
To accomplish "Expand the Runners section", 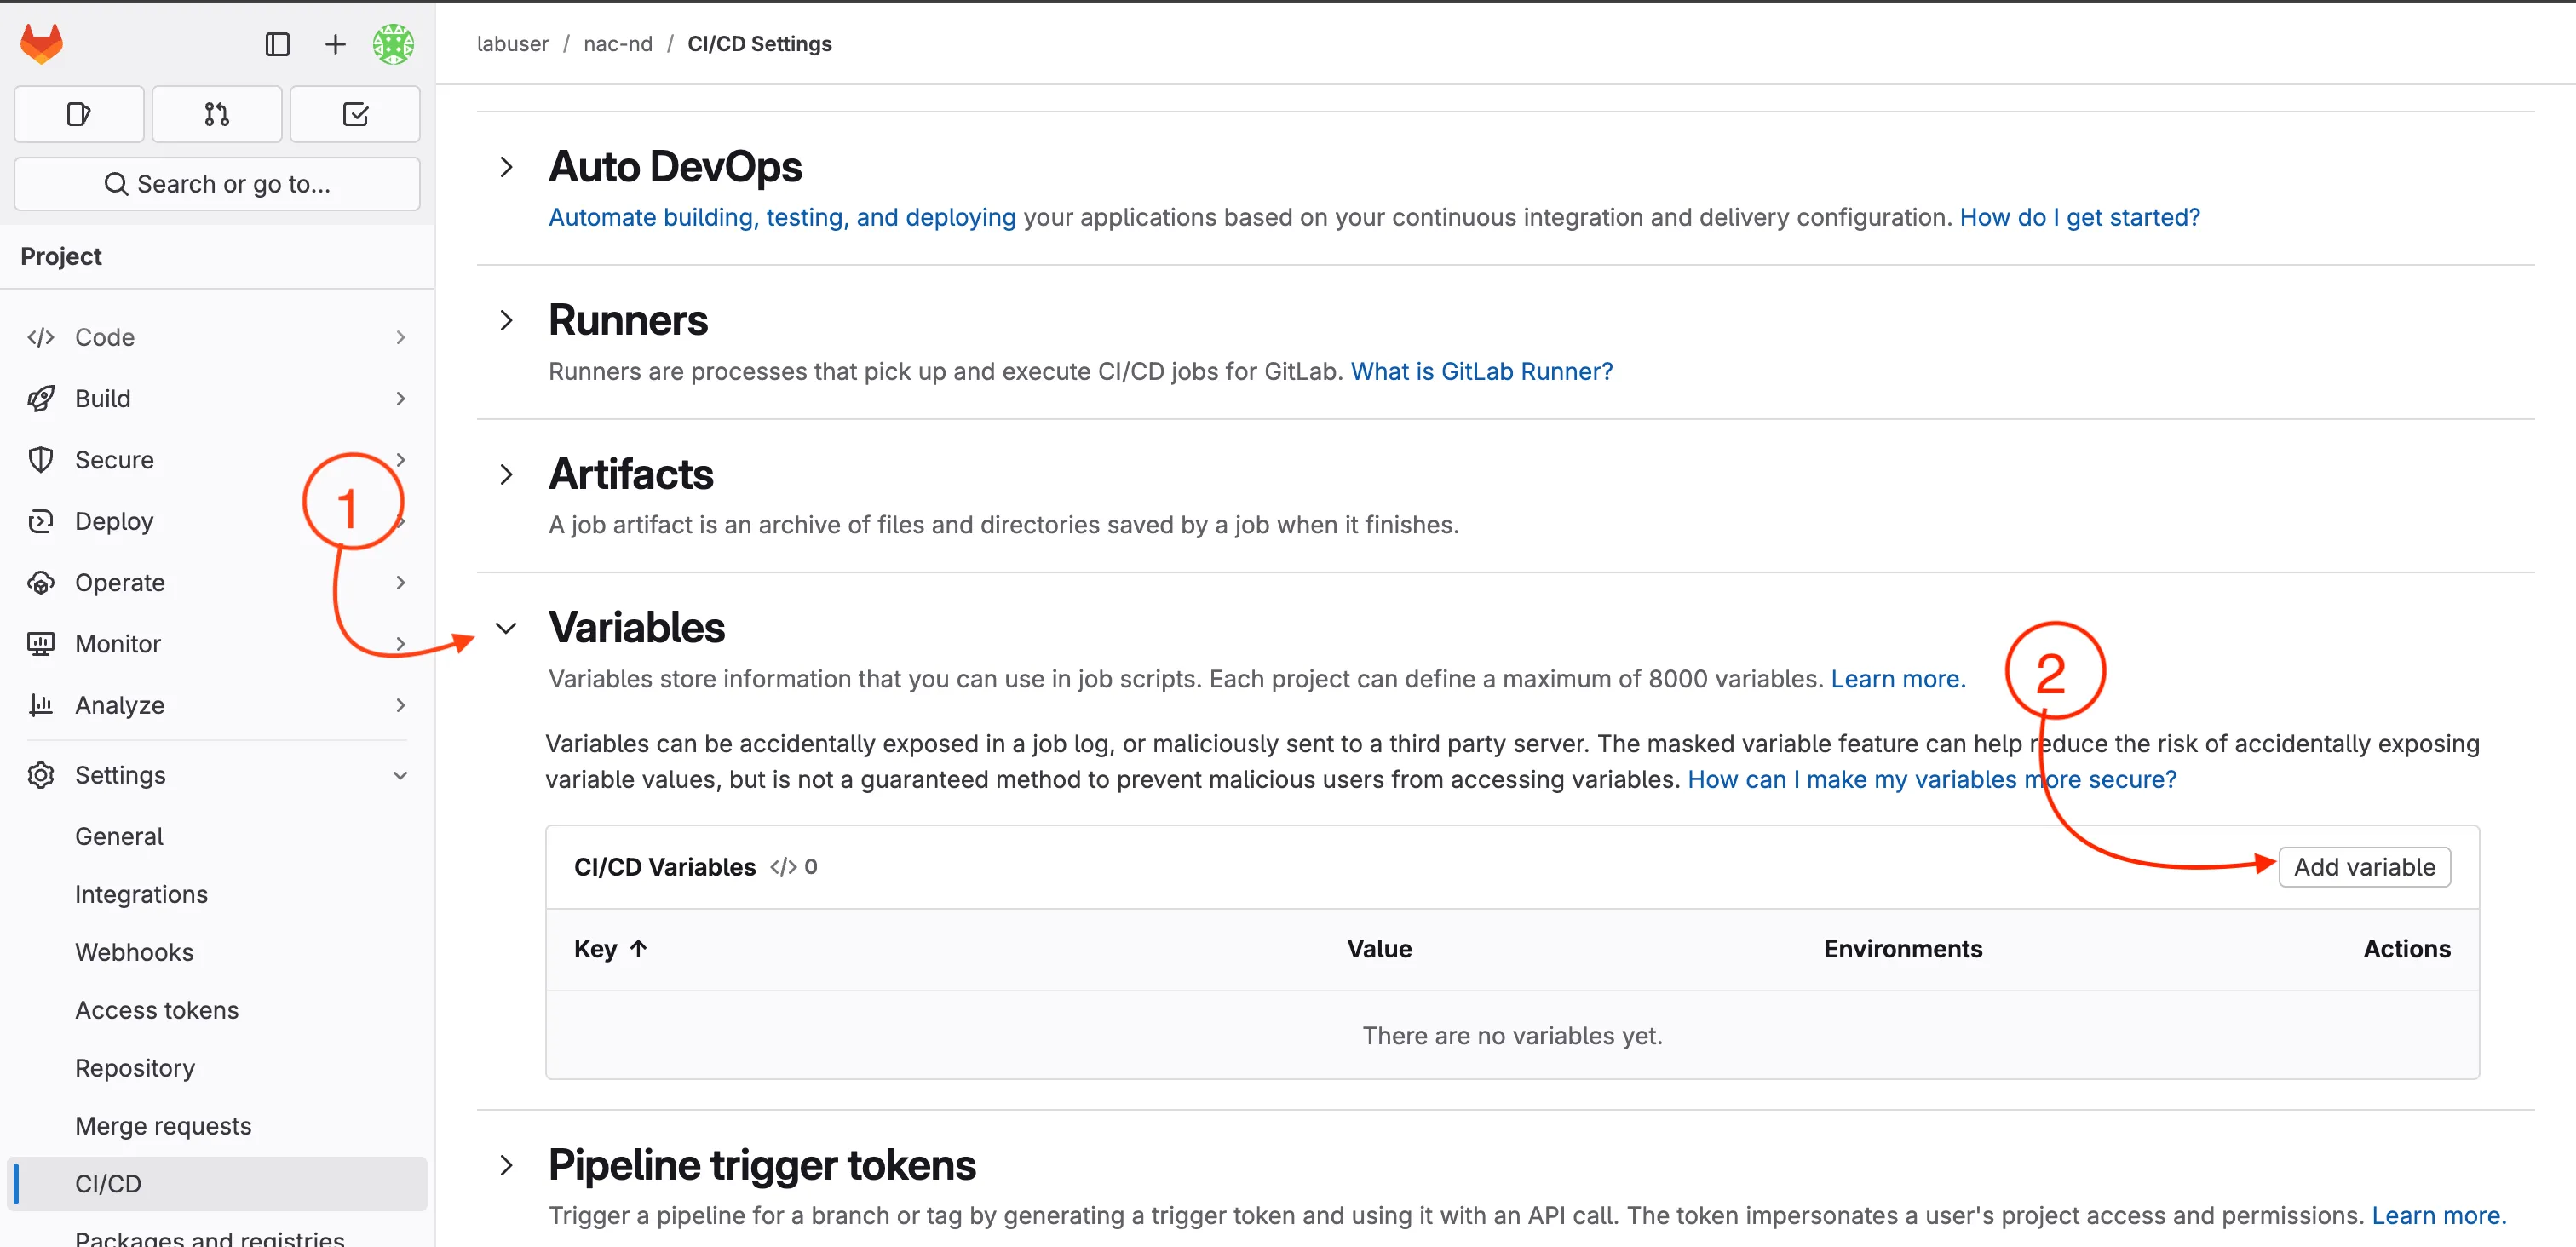I will point(506,320).
